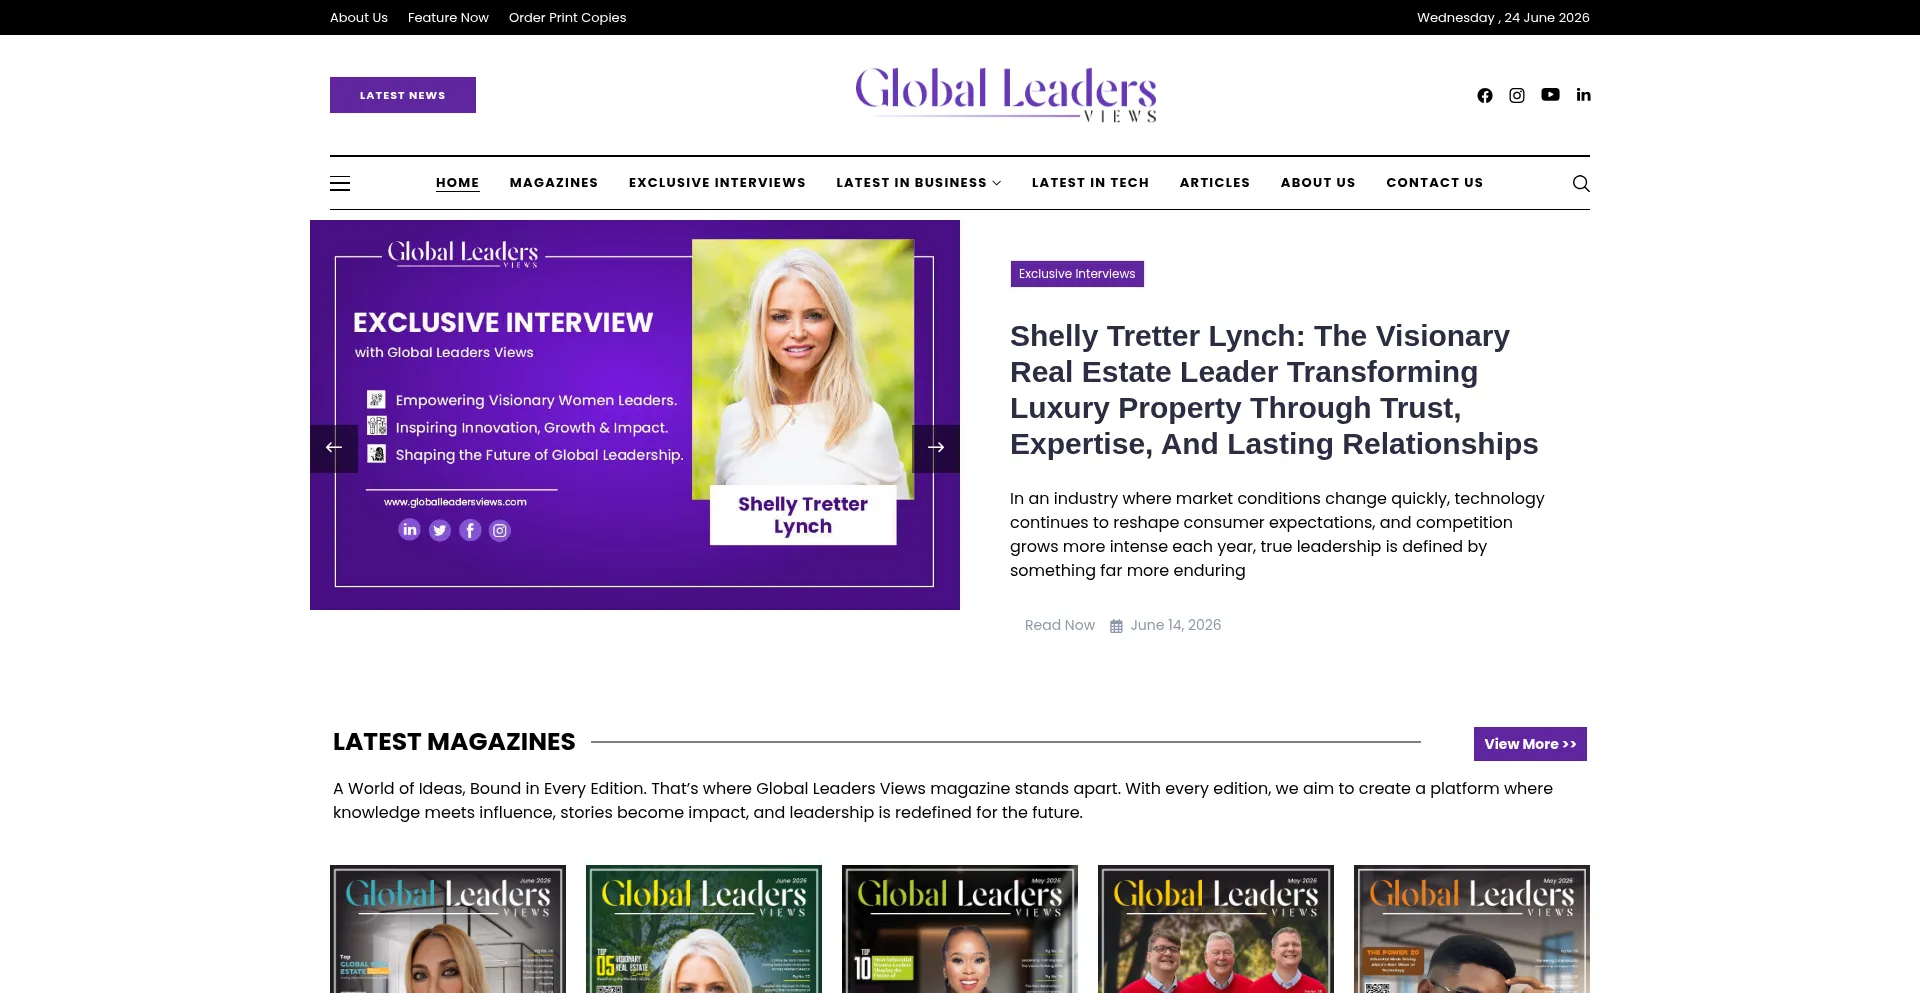Expand Latest in Business dropdown chevron
The image size is (1920, 993).
pyautogui.click(x=997, y=183)
